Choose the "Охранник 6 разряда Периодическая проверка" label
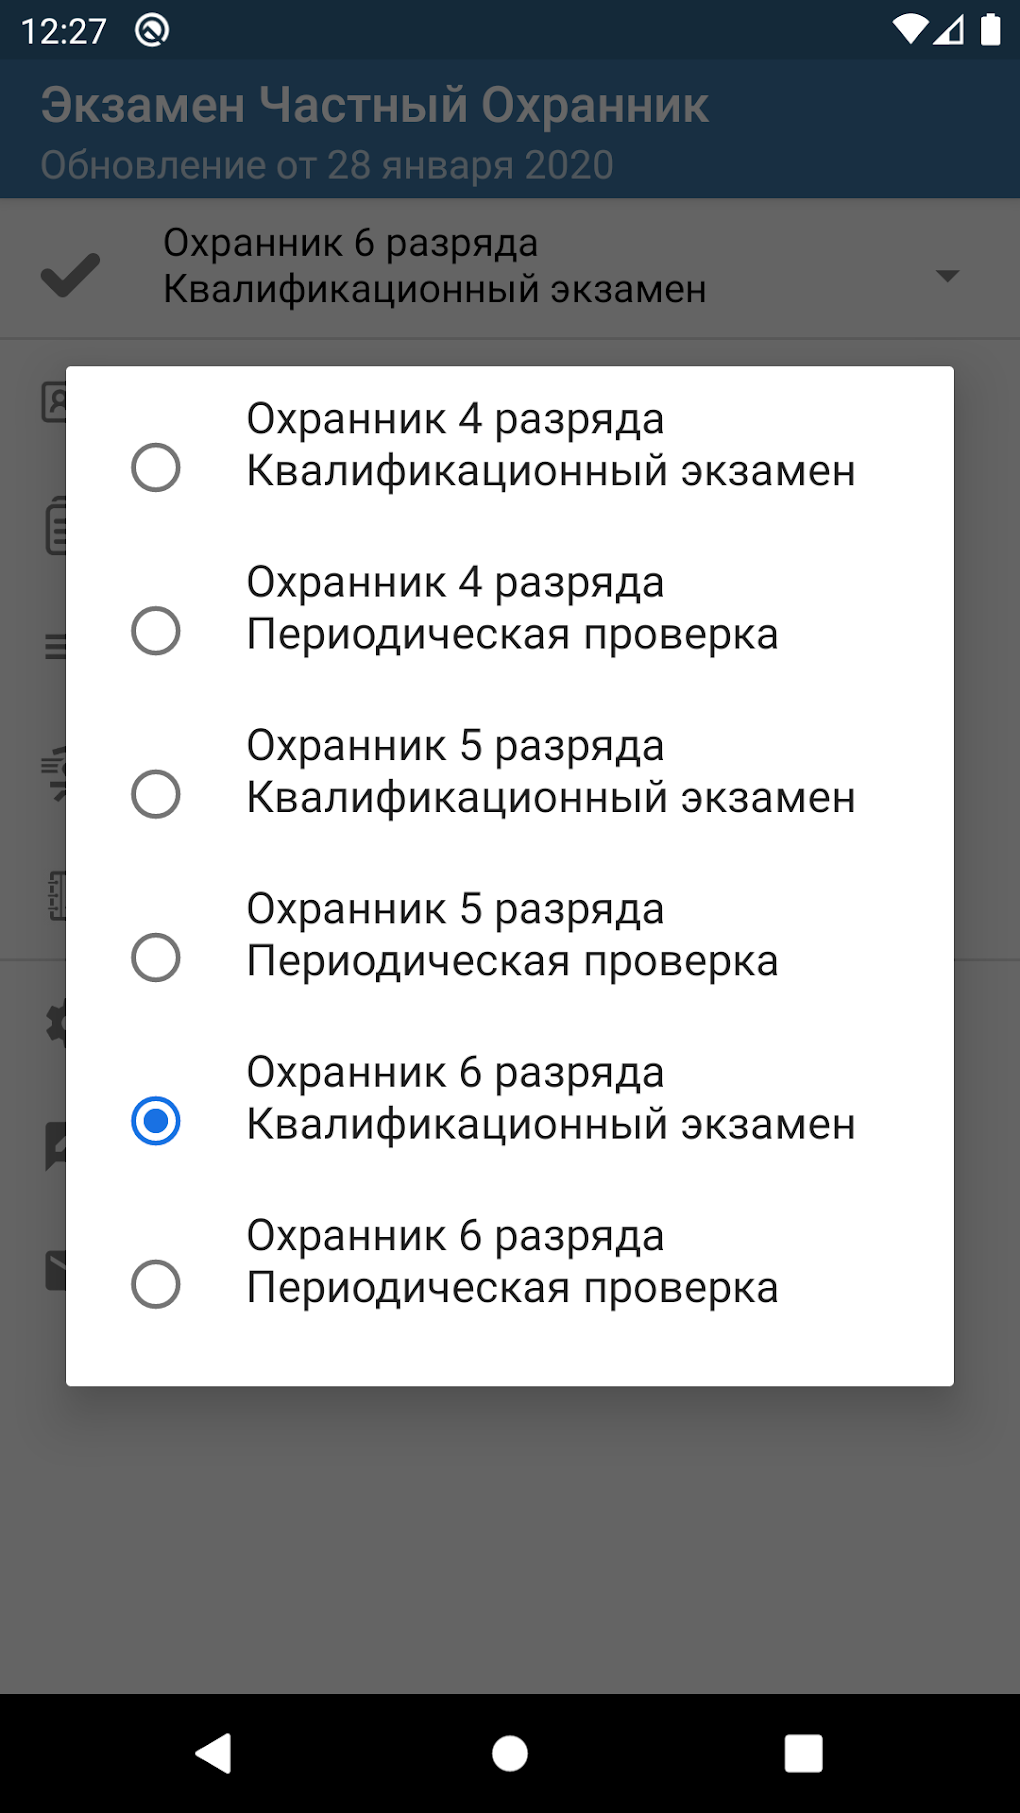Image resolution: width=1020 pixels, height=1813 pixels. (512, 1261)
